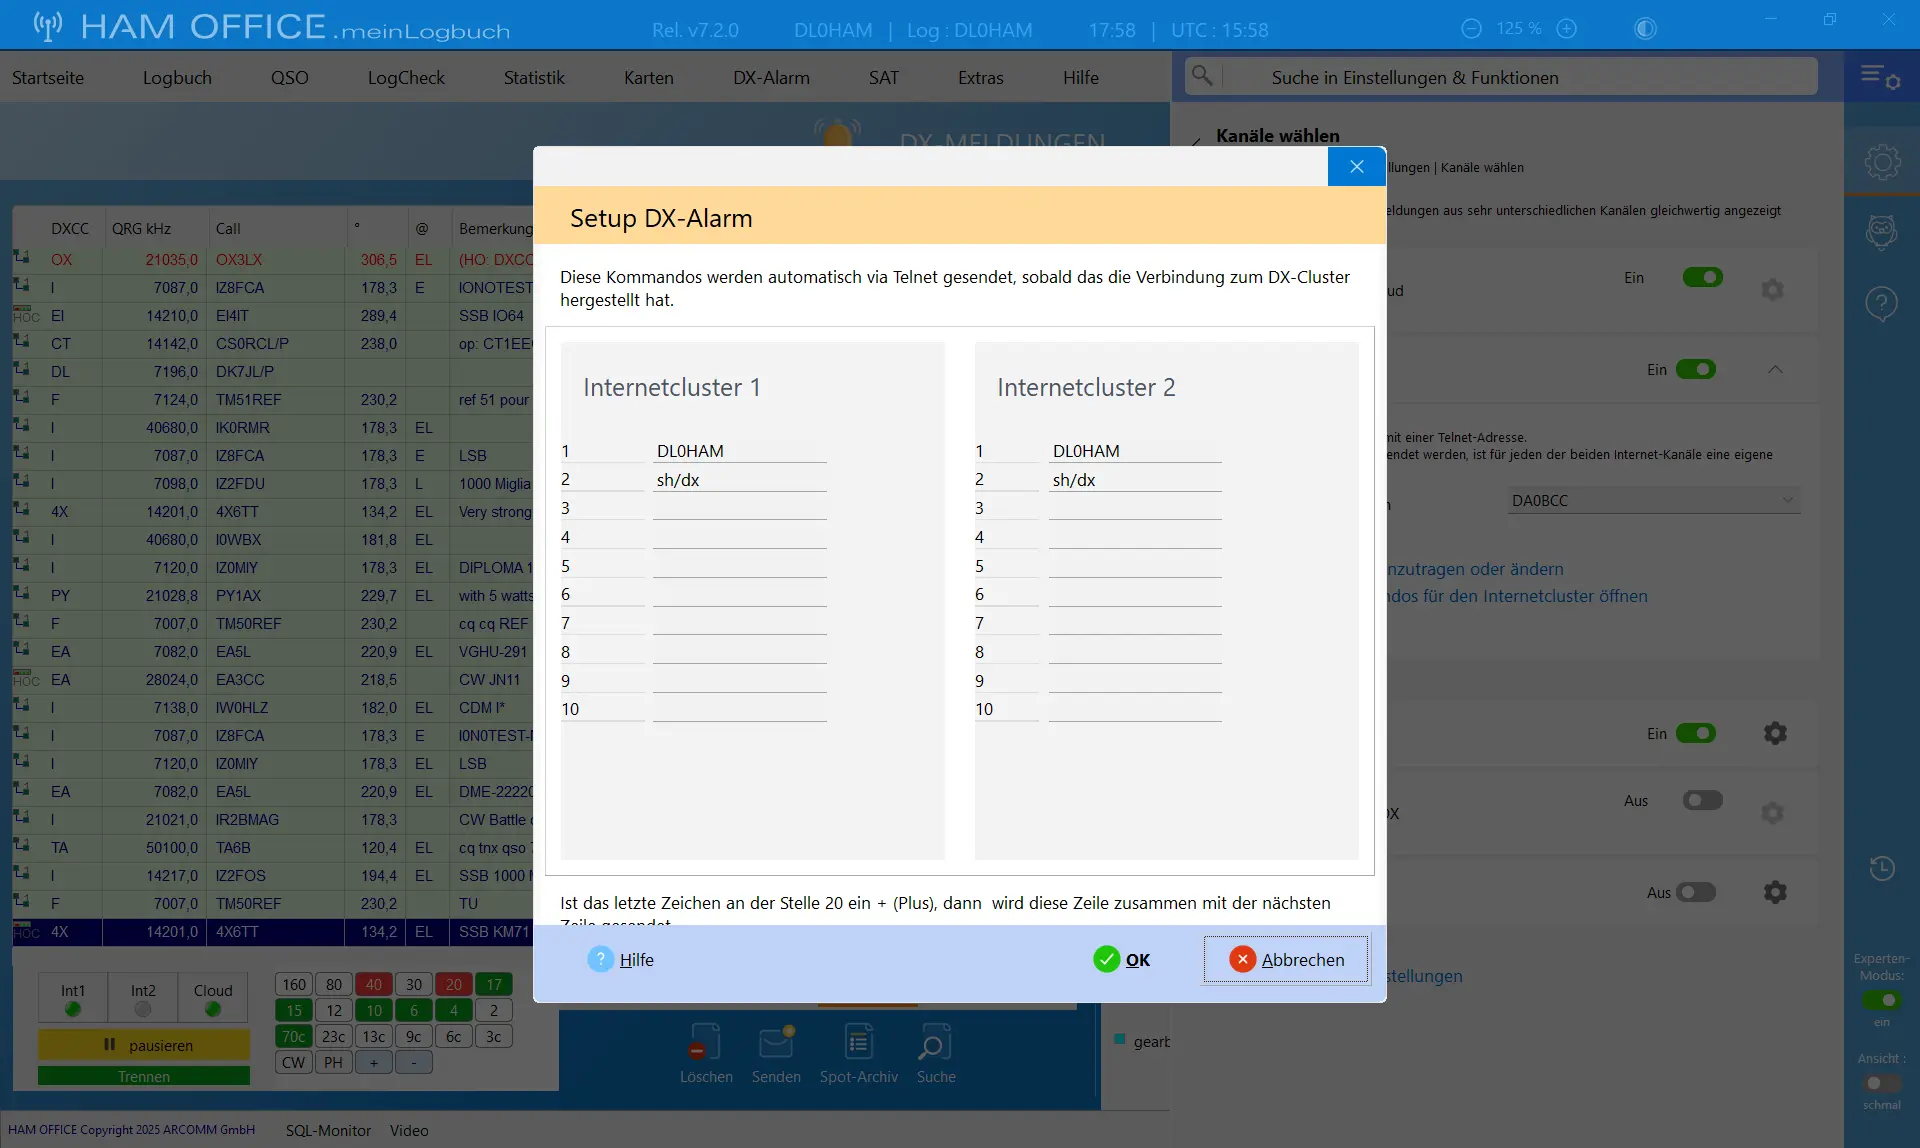Open the Spot-Archiv icon

(x=858, y=1043)
